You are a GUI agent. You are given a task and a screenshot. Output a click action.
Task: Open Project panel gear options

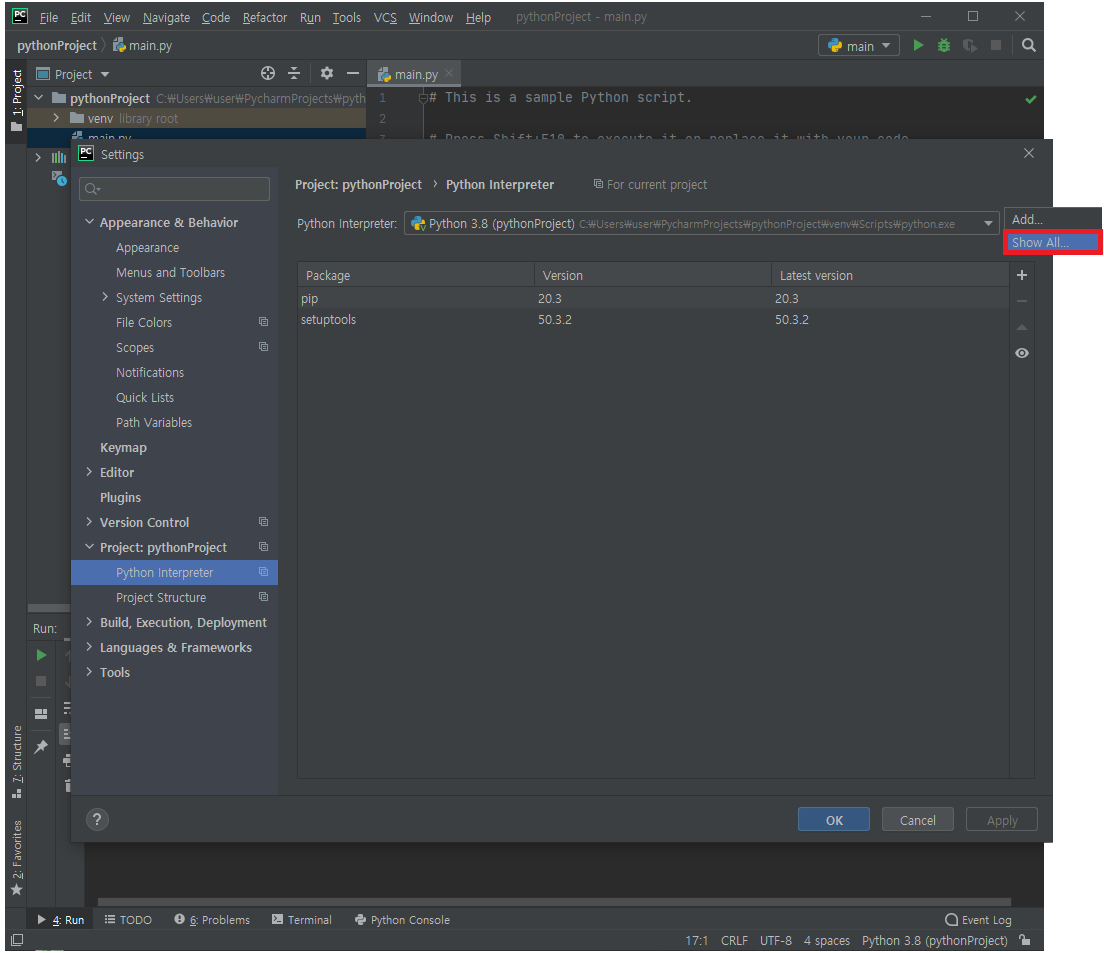click(x=327, y=73)
